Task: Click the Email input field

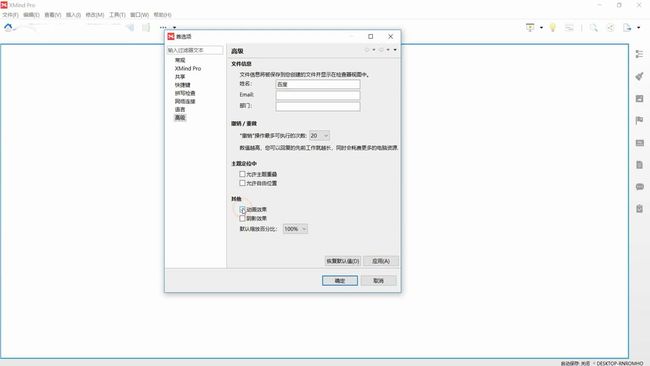Action: (x=318, y=95)
